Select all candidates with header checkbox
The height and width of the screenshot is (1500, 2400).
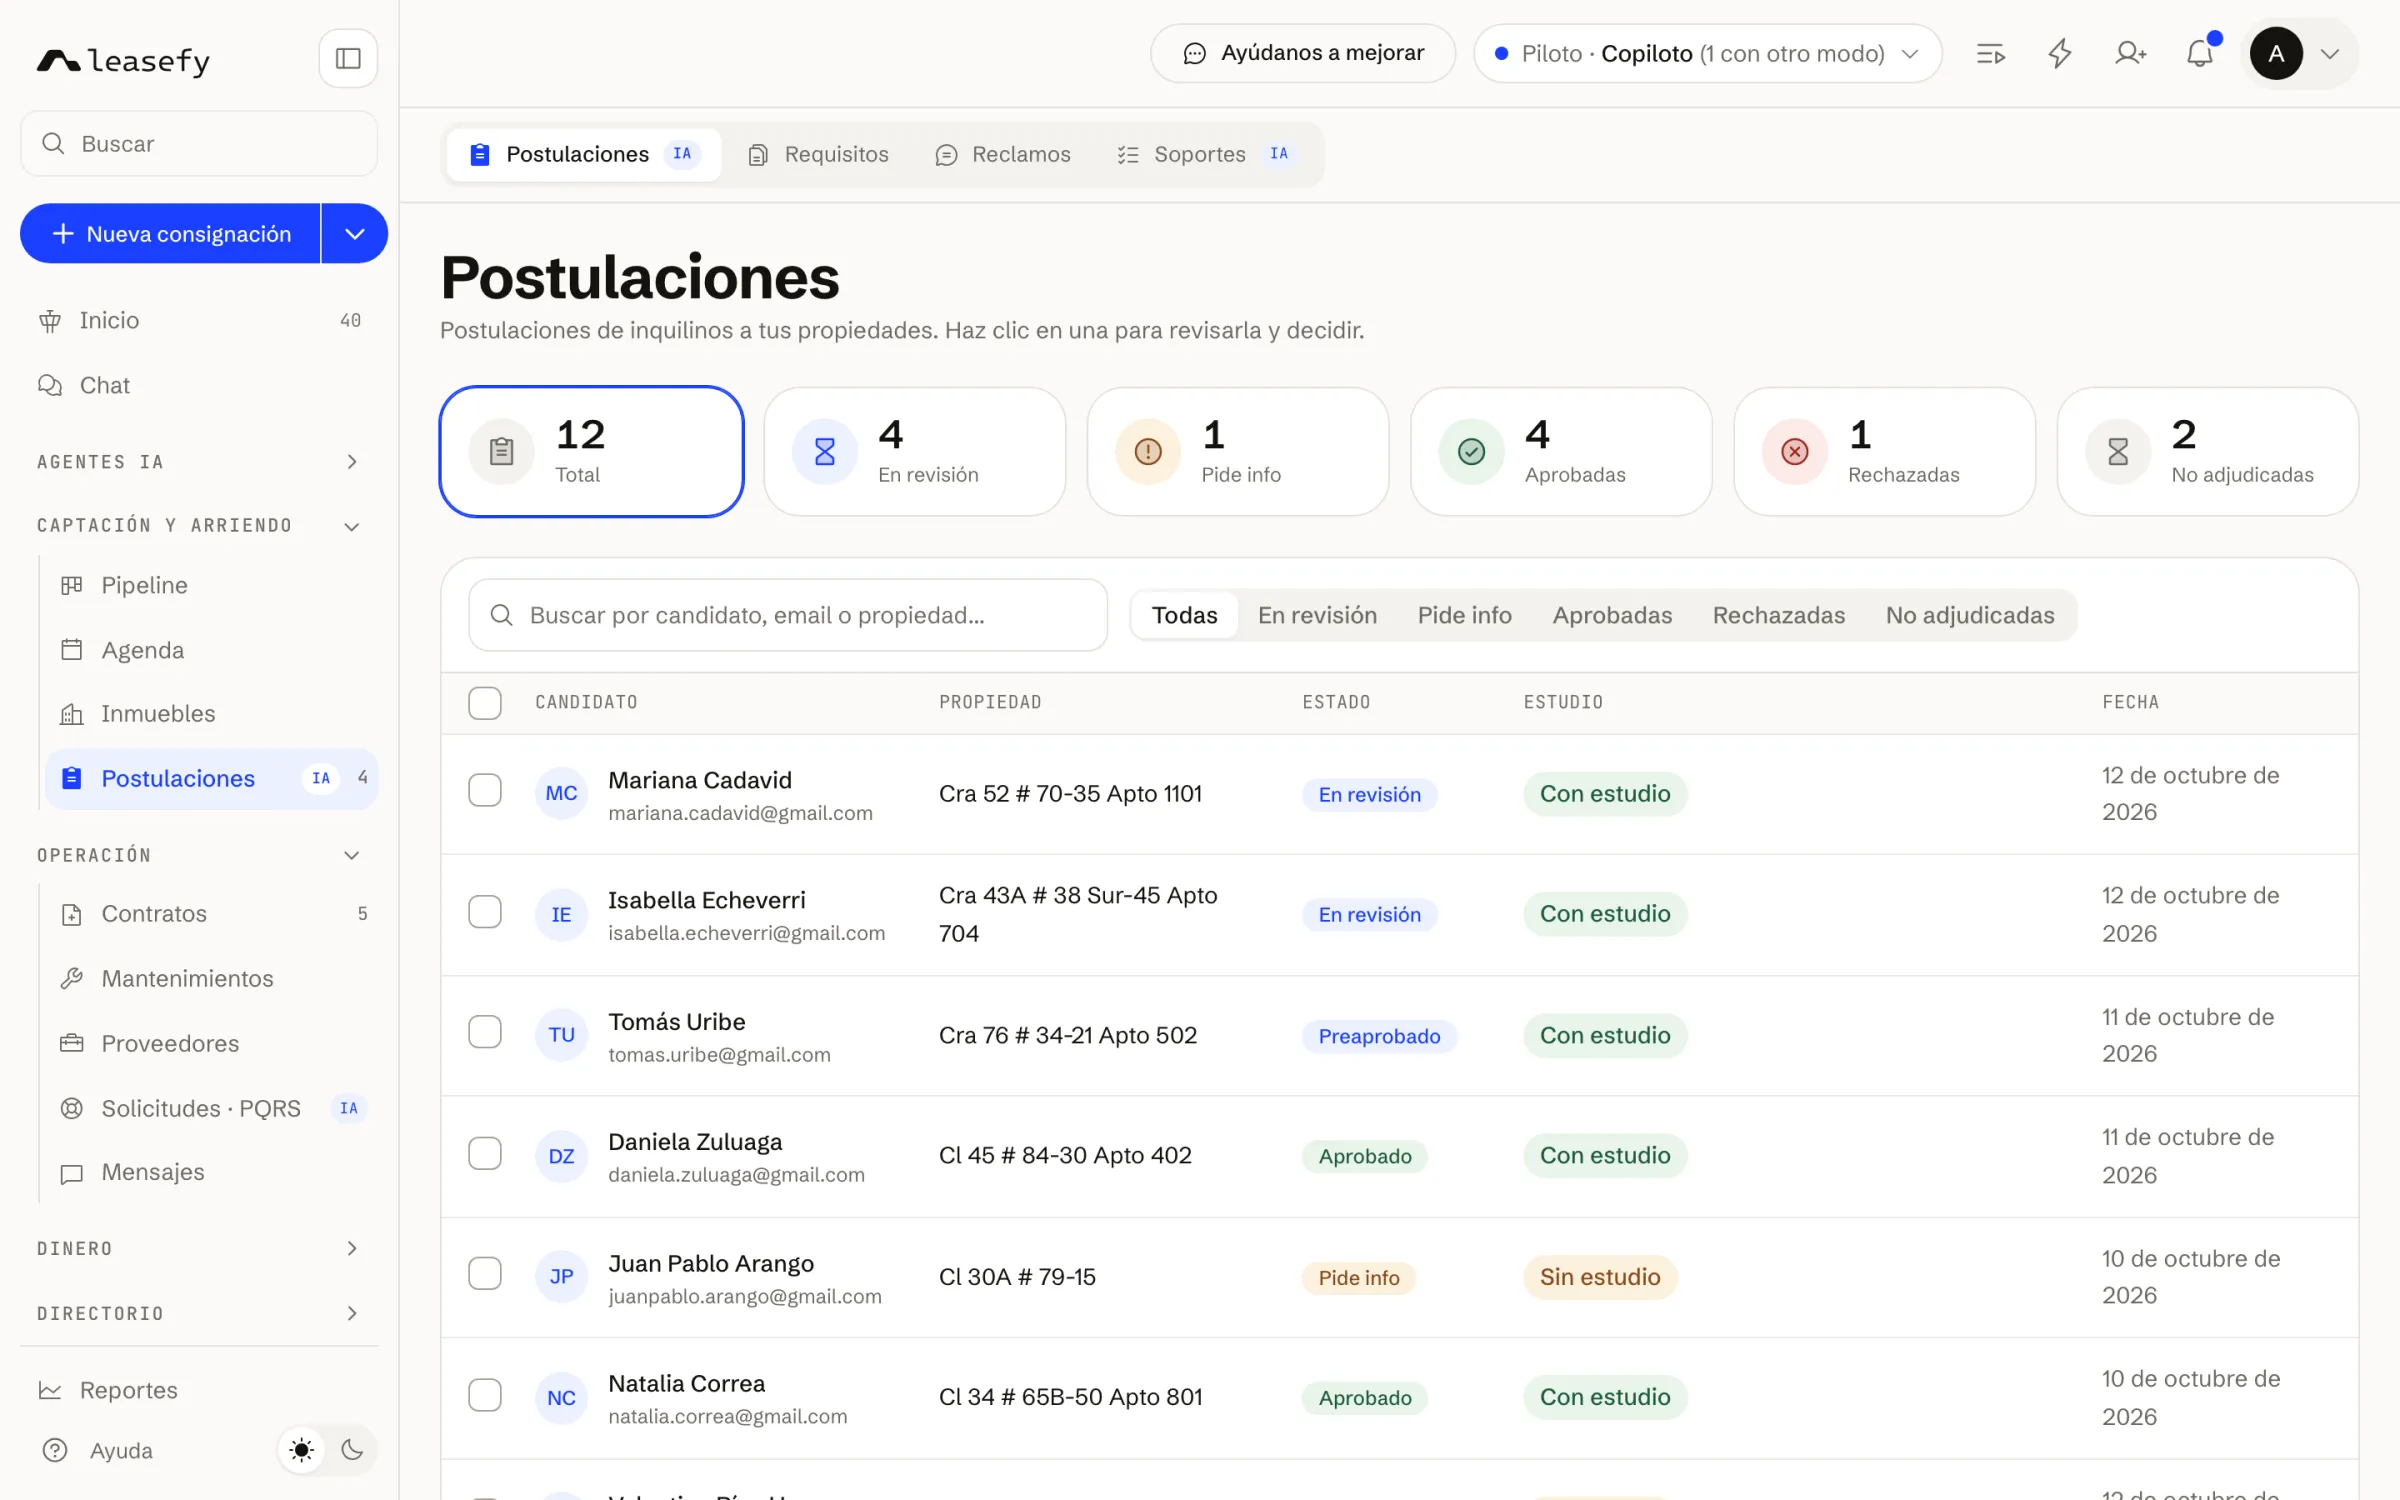click(x=485, y=703)
